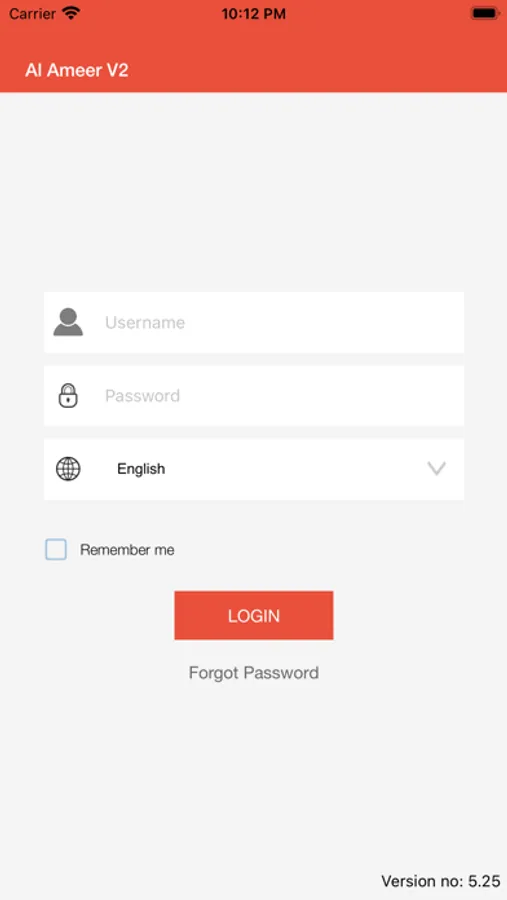507x900 pixels.
Task: Click the globe language icon
Action: [x=68, y=469]
